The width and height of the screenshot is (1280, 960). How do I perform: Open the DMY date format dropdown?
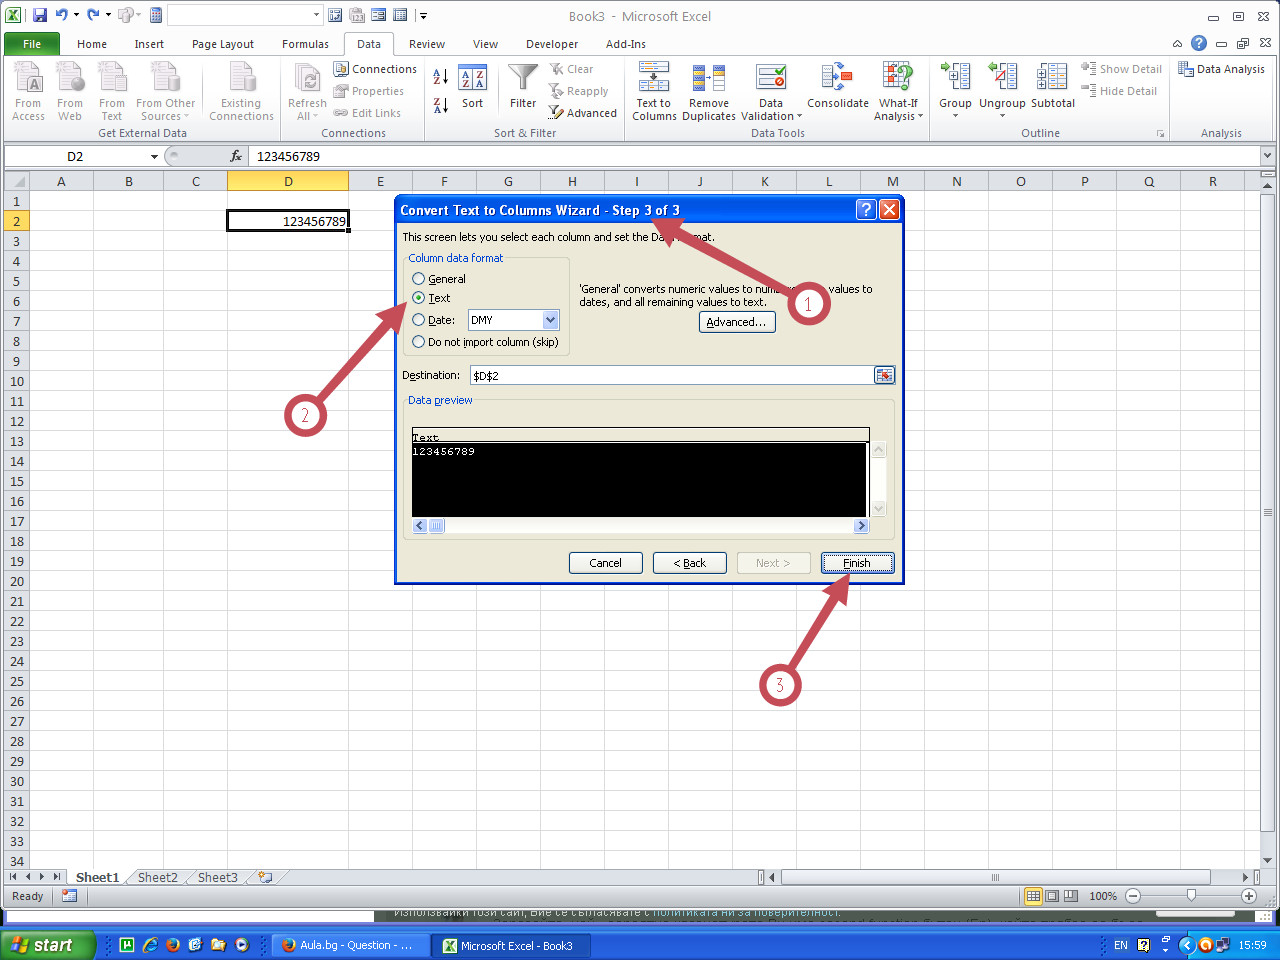550,320
